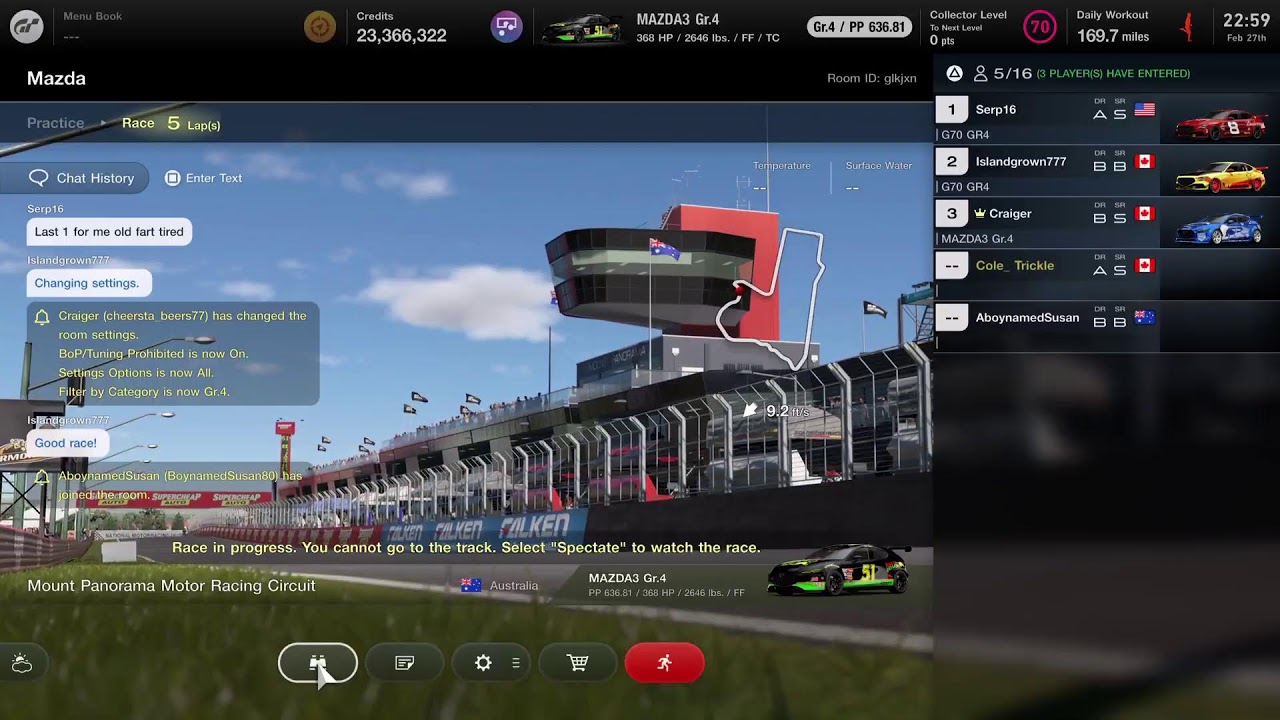The width and height of the screenshot is (1280, 720).
Task: Click the Canadian flag beside Cole_ Trickle
Action: pos(1145,266)
